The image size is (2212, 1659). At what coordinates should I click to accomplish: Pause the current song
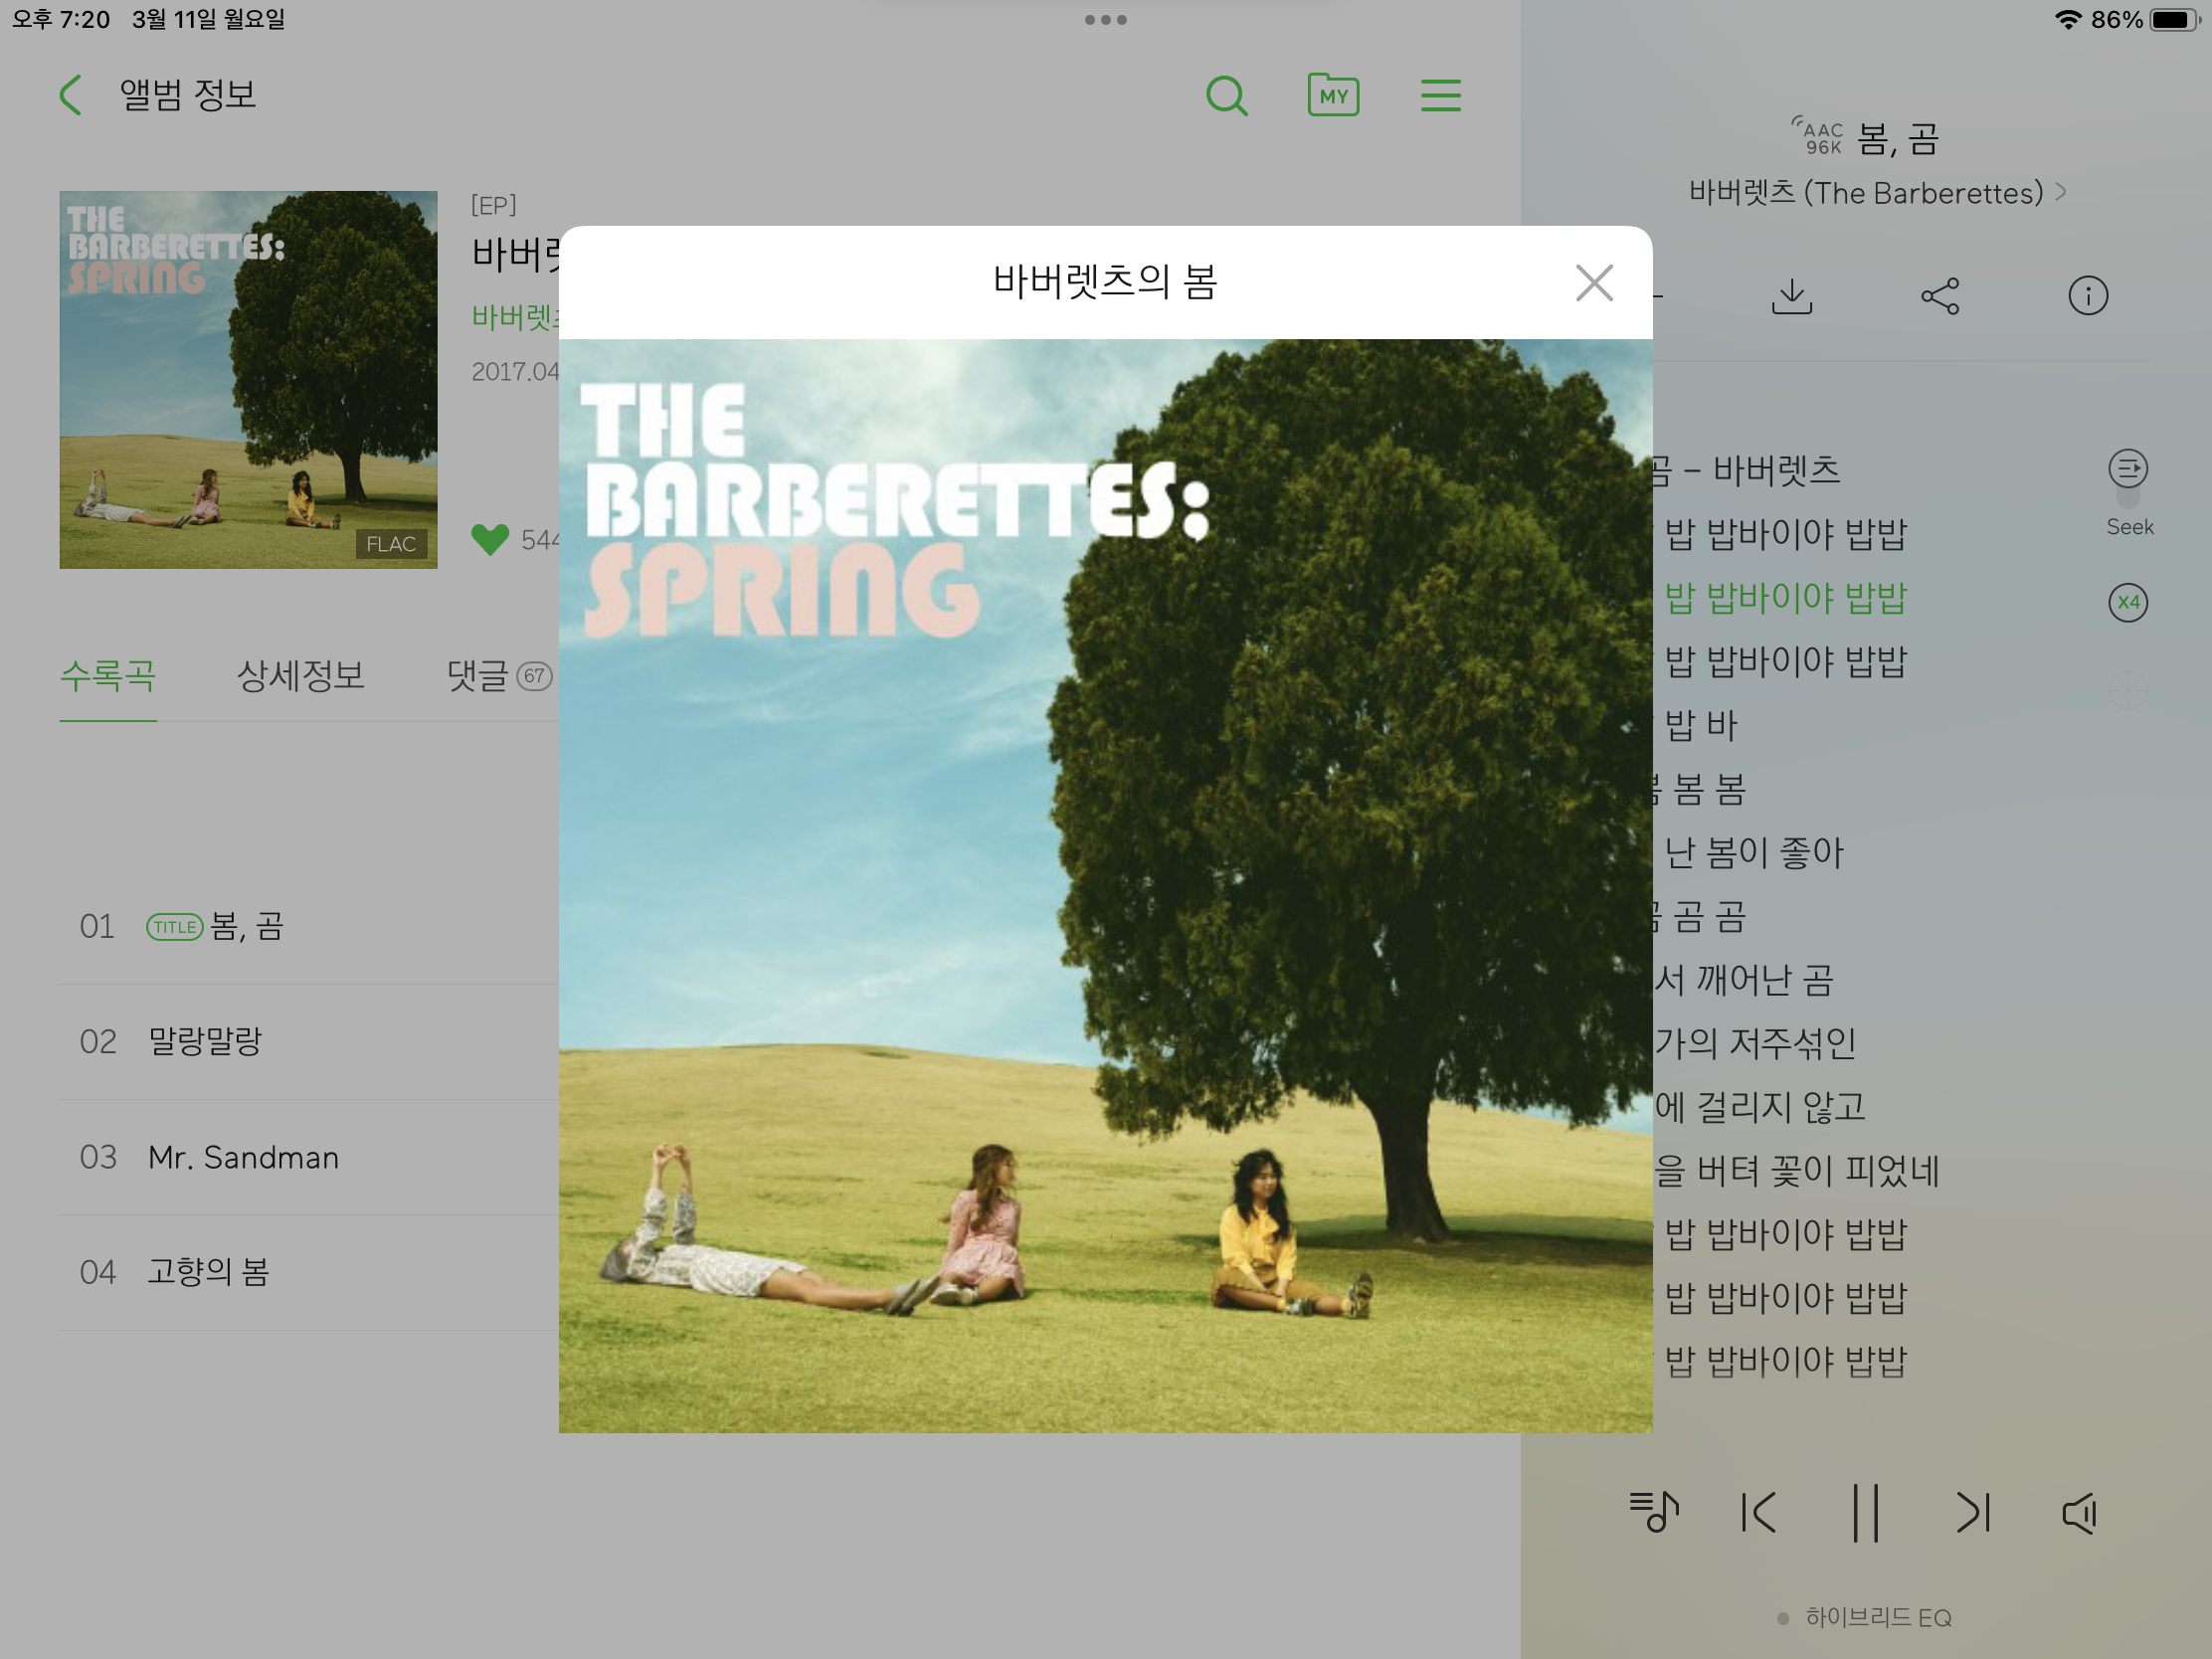pyautogui.click(x=1865, y=1512)
